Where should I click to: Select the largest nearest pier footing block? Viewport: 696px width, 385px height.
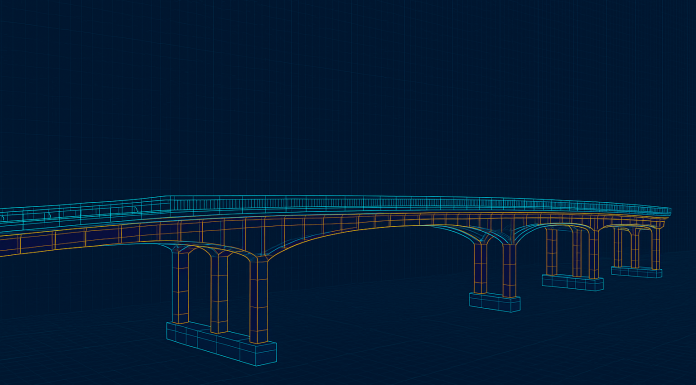point(221,343)
